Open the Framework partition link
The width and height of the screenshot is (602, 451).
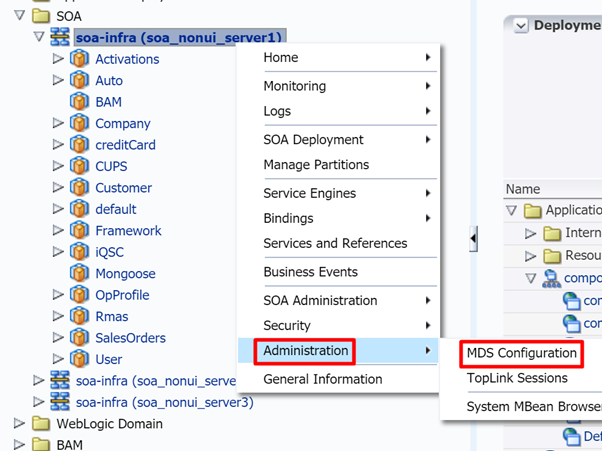coord(128,231)
